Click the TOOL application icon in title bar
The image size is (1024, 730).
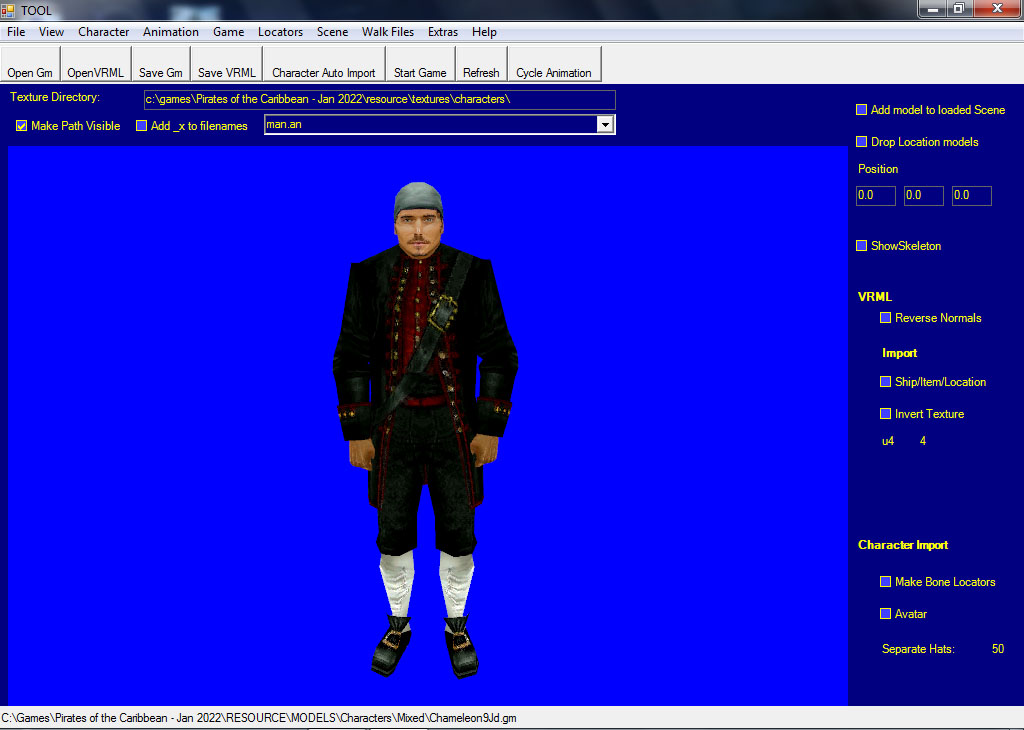9,9
